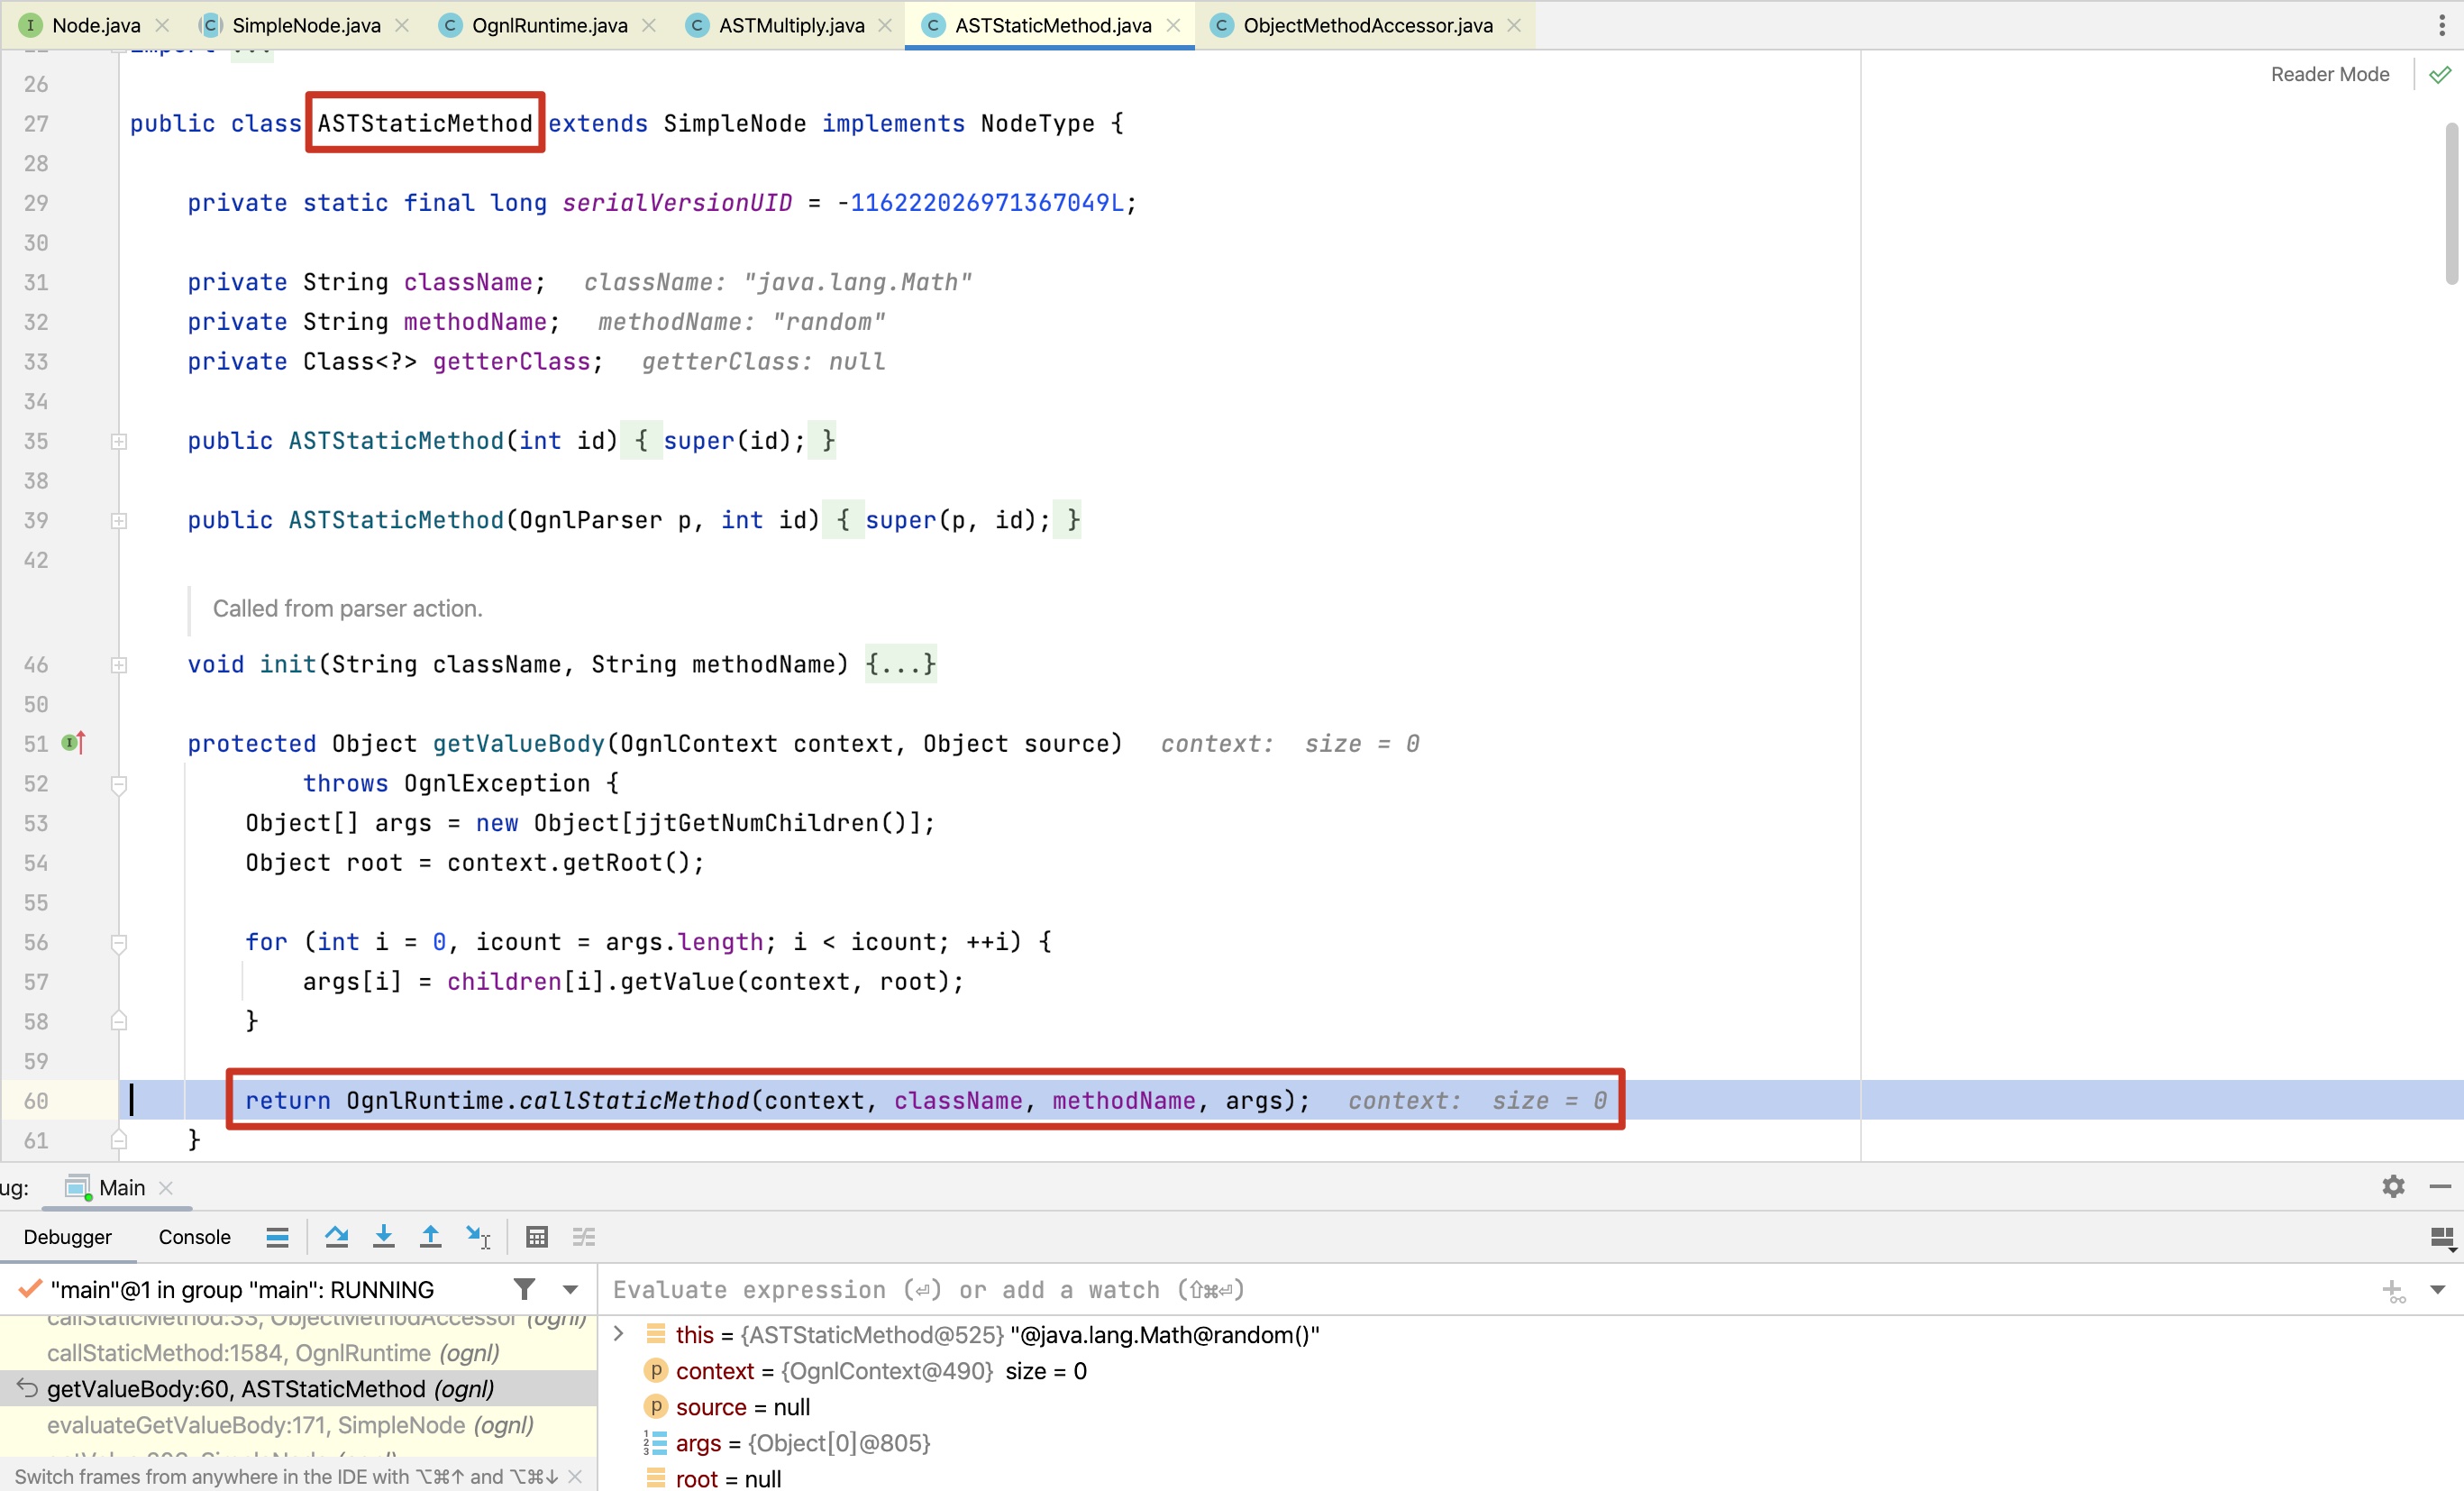The width and height of the screenshot is (2464, 1491).
Task: Select frame evaluateGetValueBody:171, SimpleNode
Action: [299, 1425]
